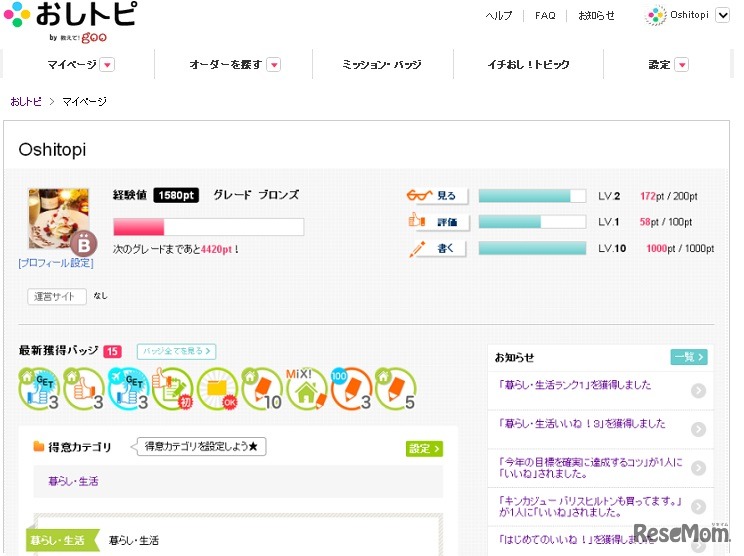Click the pink experience progress bar
Viewport: 744px width, 556px height.
click(208, 227)
